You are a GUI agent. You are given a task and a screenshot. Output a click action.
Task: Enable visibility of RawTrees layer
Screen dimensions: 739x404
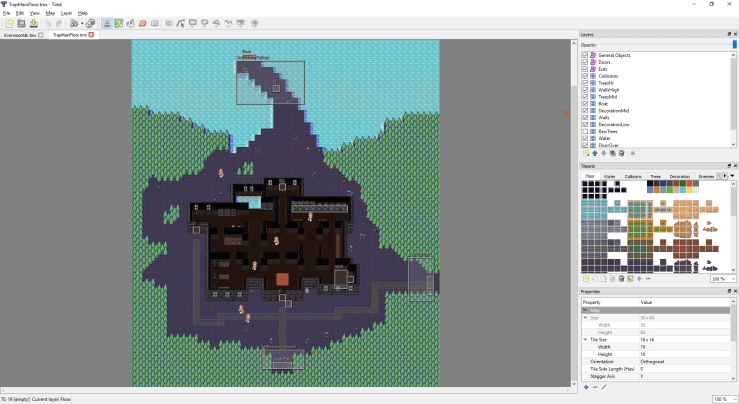[x=585, y=131]
